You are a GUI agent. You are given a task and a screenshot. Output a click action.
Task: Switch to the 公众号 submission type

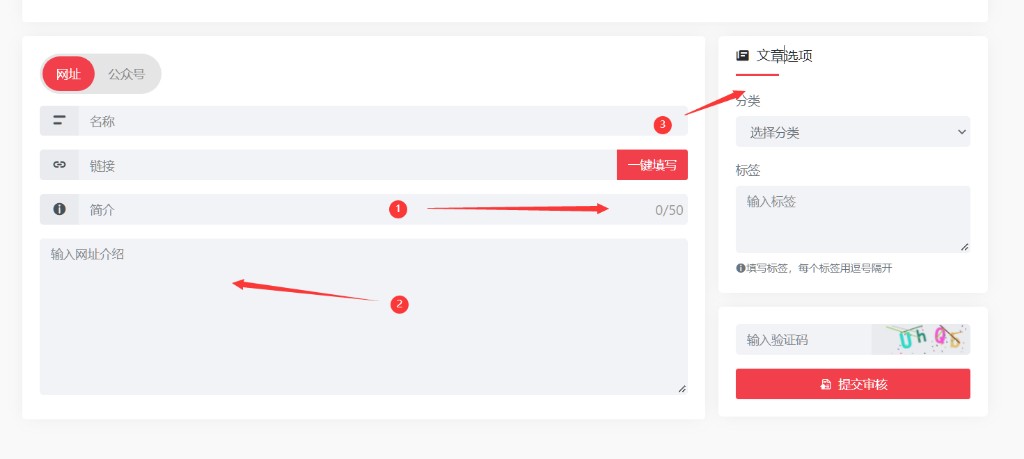[127, 74]
